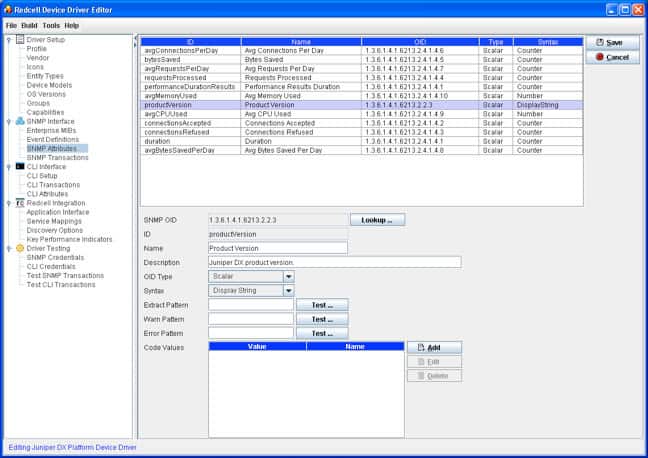
Task: Select the avgCPUUsed table row
Action: pyautogui.click(x=362, y=114)
